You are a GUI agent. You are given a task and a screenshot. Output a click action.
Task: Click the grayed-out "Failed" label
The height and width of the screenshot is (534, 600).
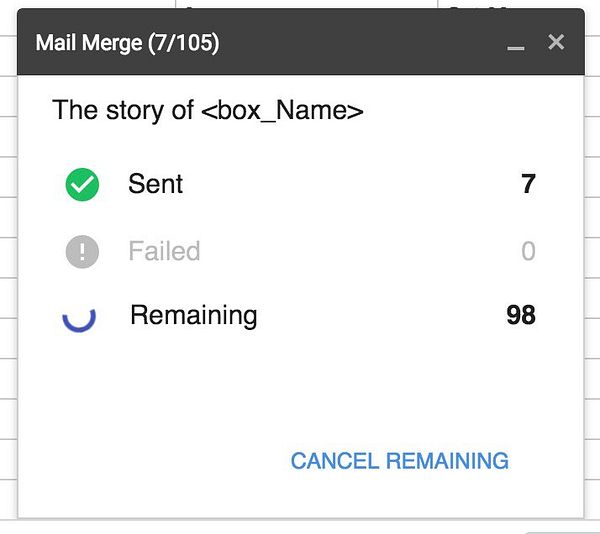164,251
